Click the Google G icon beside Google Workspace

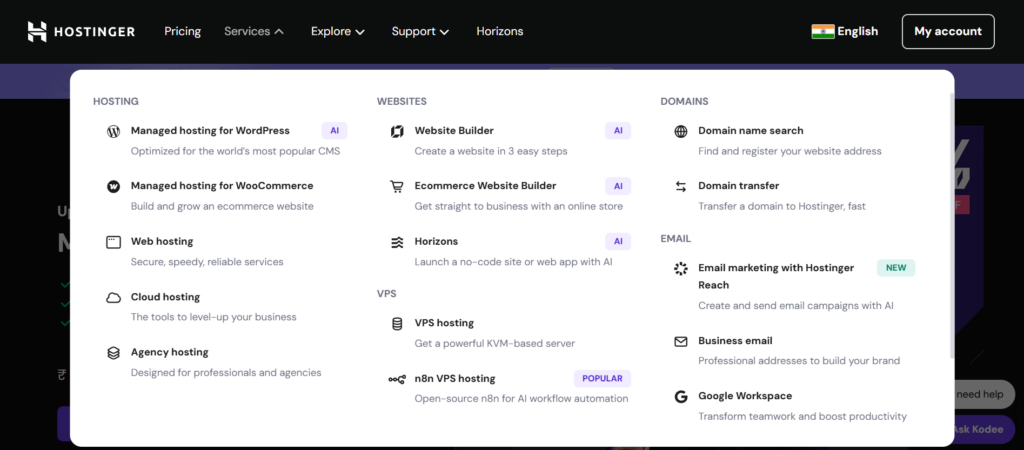click(x=680, y=396)
